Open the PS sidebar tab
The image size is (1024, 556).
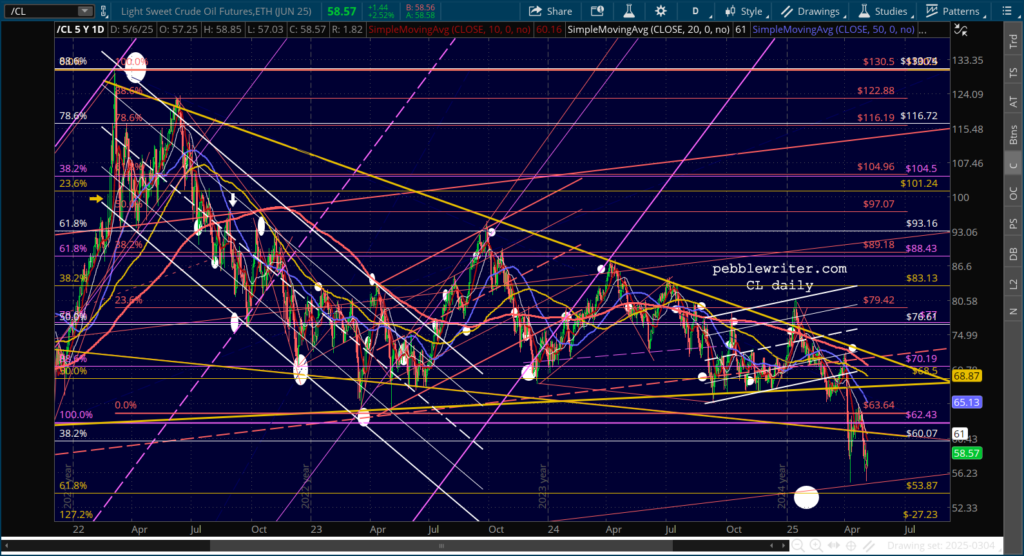click(1013, 224)
